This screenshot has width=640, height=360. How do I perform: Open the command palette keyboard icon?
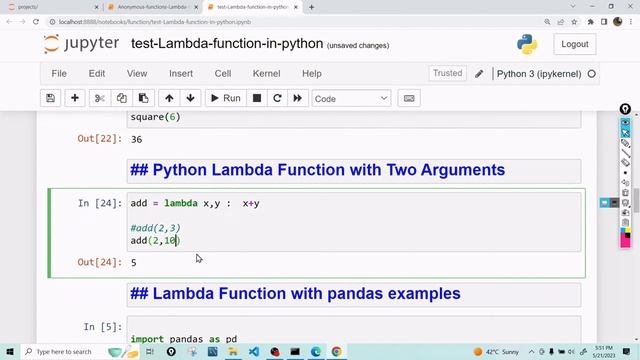(x=409, y=98)
